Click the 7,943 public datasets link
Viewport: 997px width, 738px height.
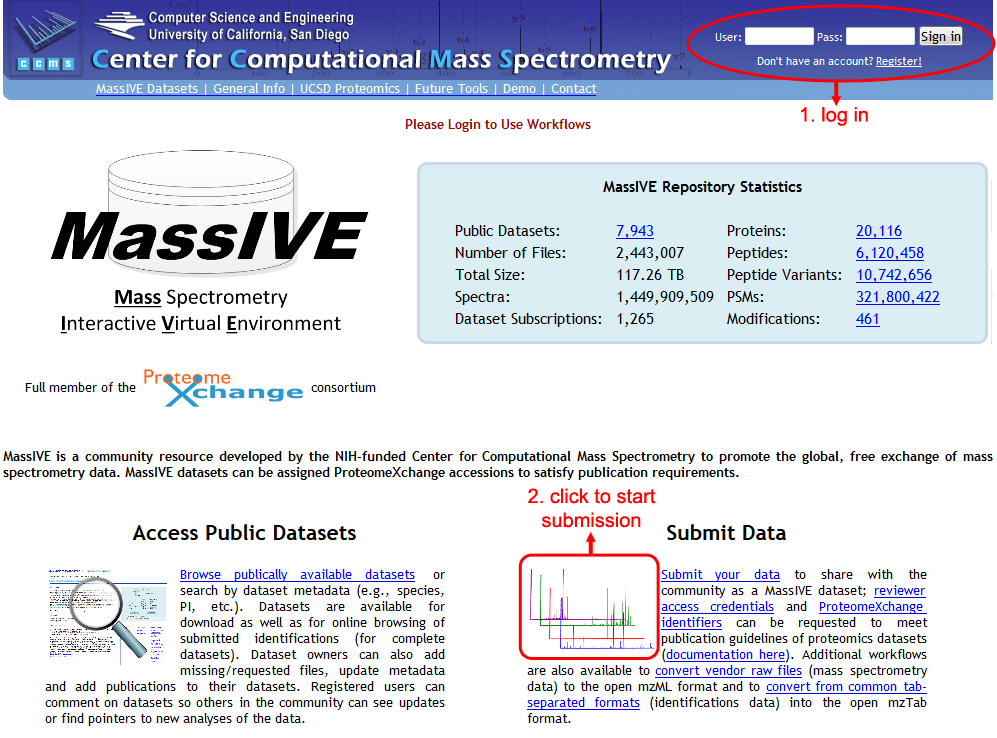(x=635, y=231)
